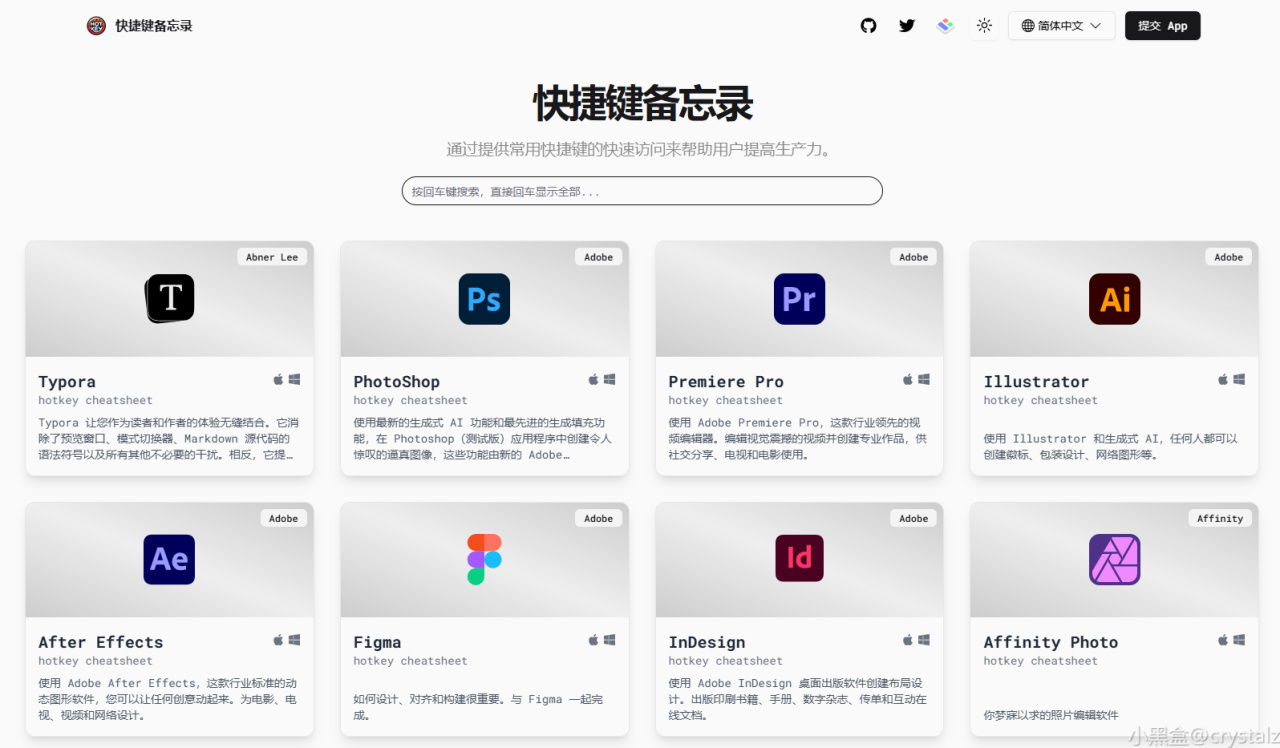Expand the 简体中文 language dropdown

point(1061,26)
